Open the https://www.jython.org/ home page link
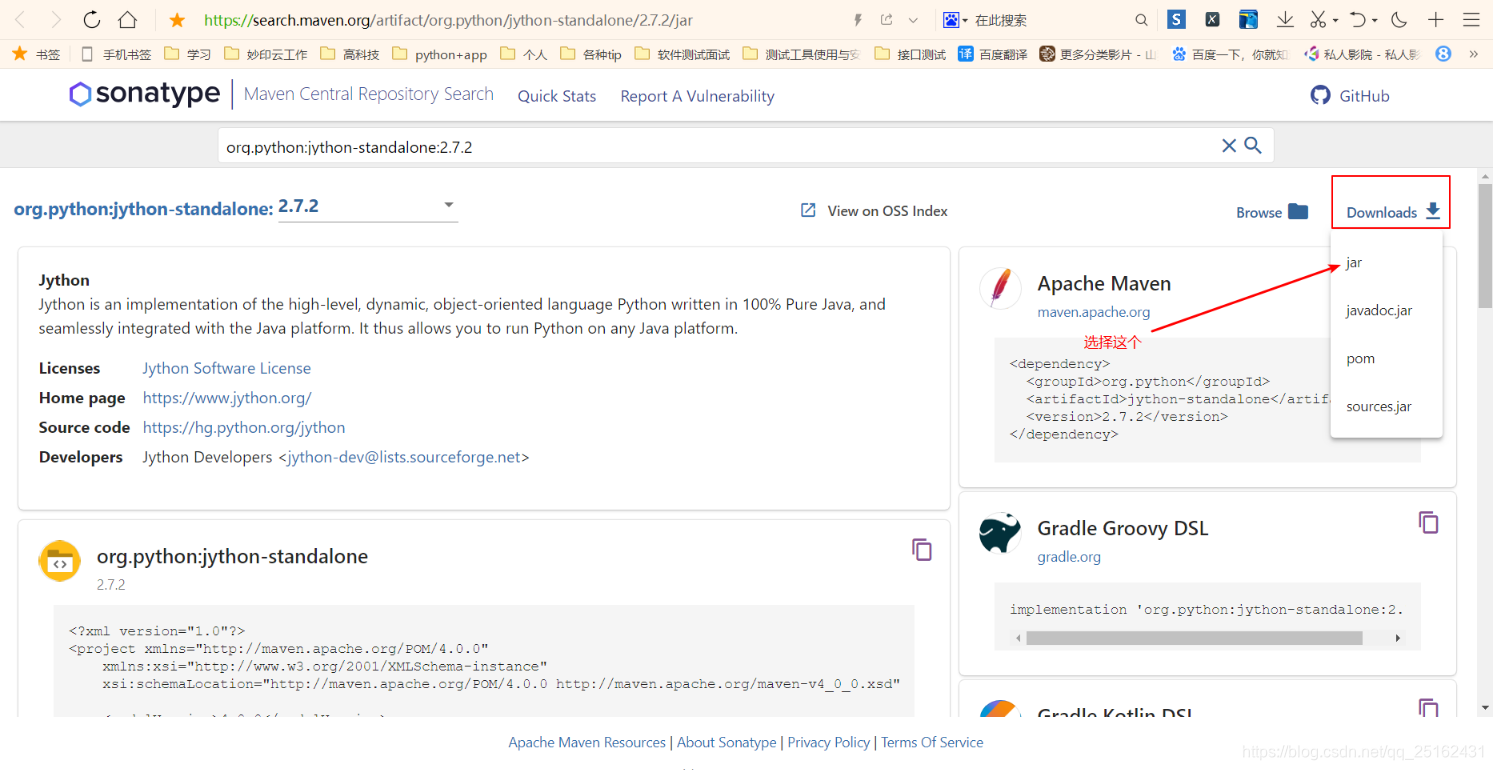 [x=227, y=397]
